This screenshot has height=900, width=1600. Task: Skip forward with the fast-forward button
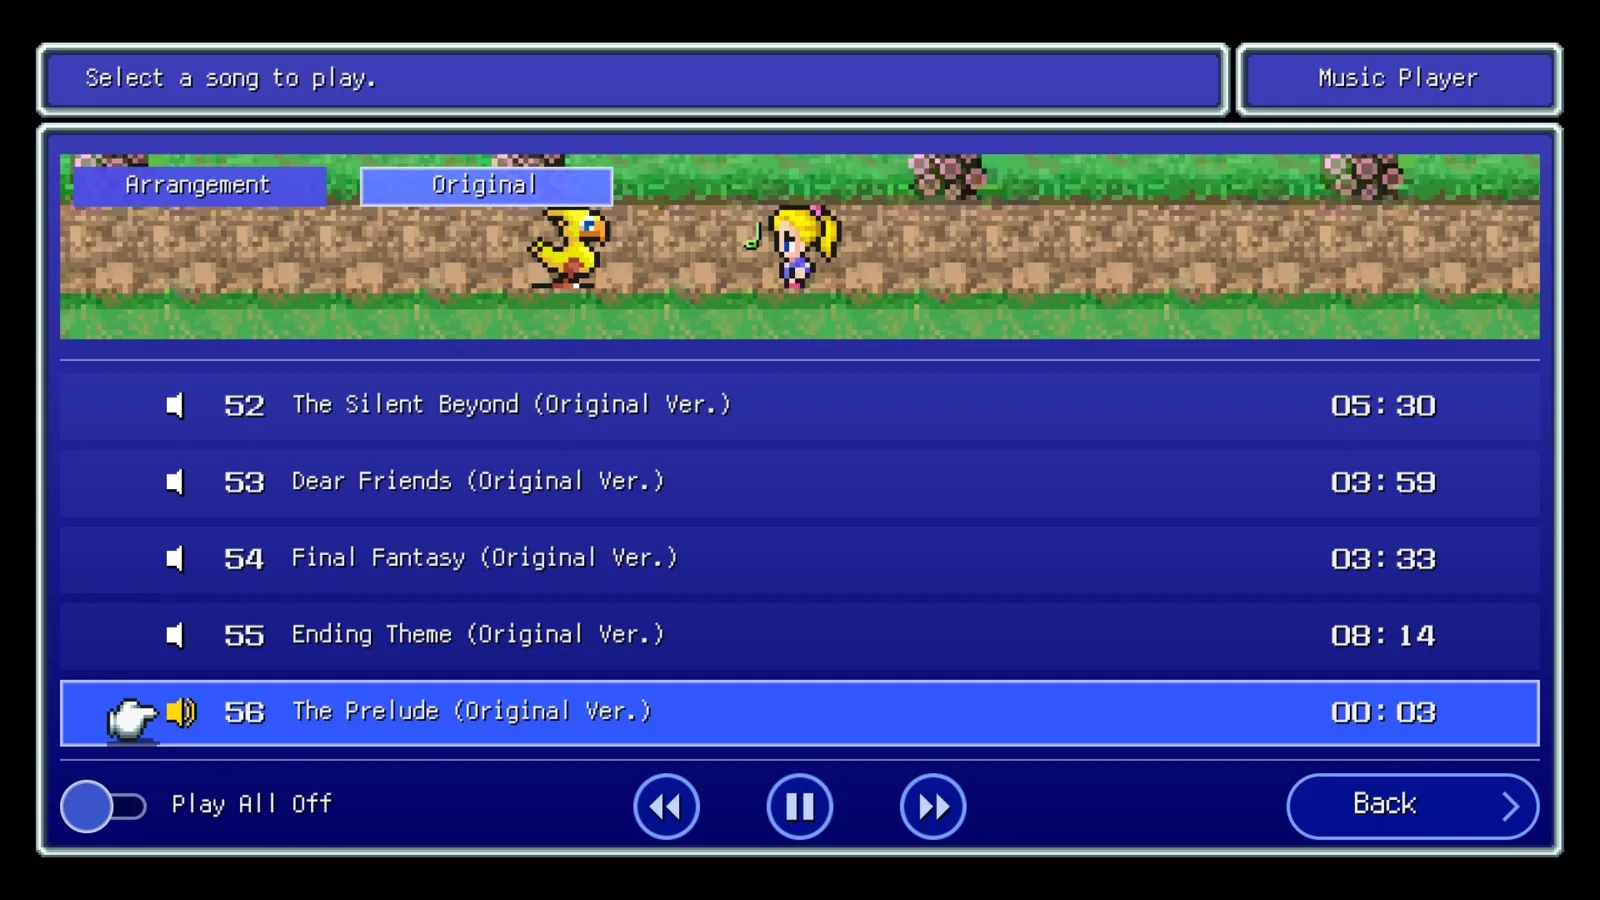pos(933,806)
